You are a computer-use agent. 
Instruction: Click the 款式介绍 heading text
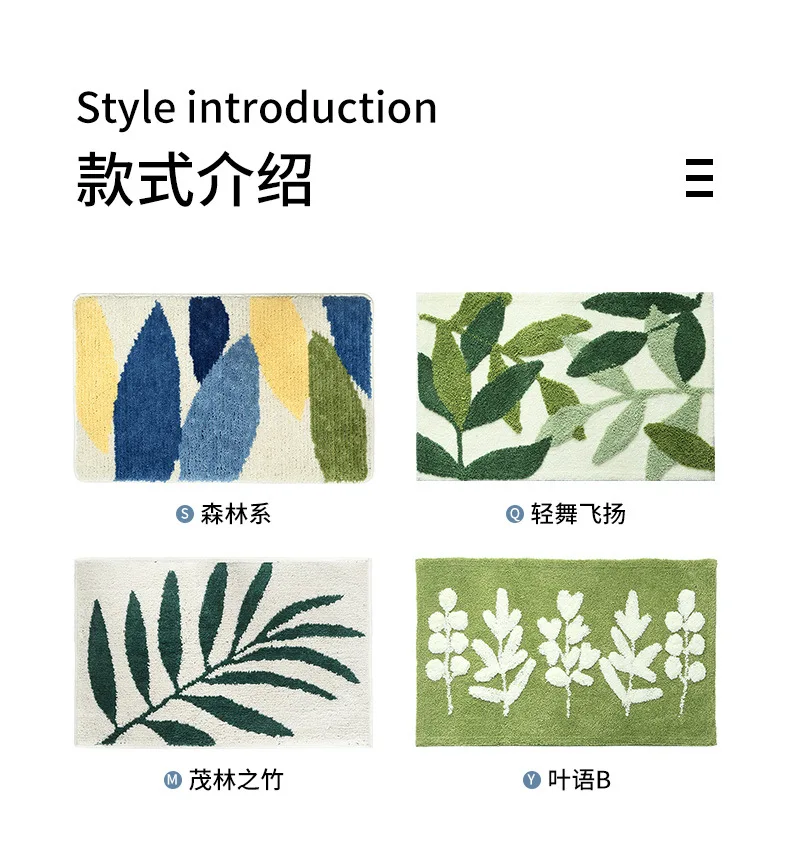[194, 179]
